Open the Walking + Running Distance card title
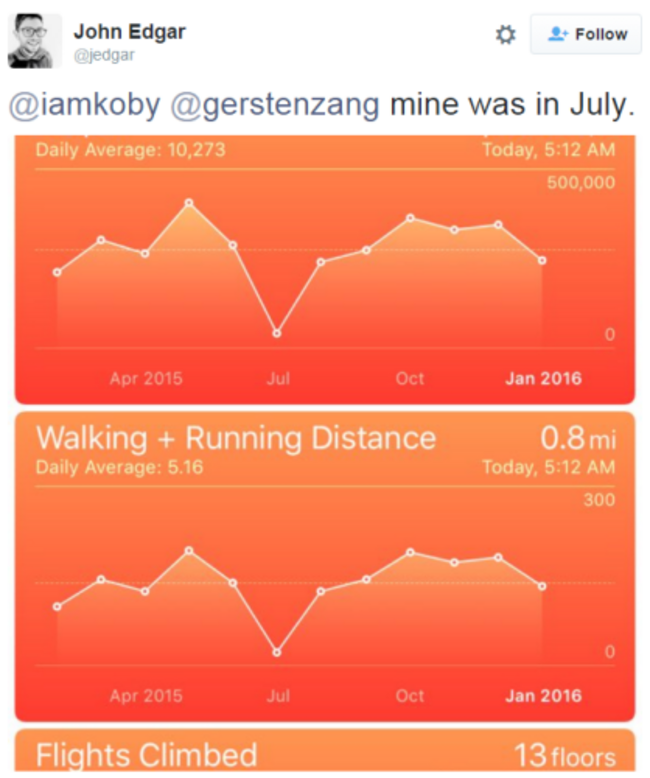Viewport: 650px width, 778px height. click(x=236, y=438)
